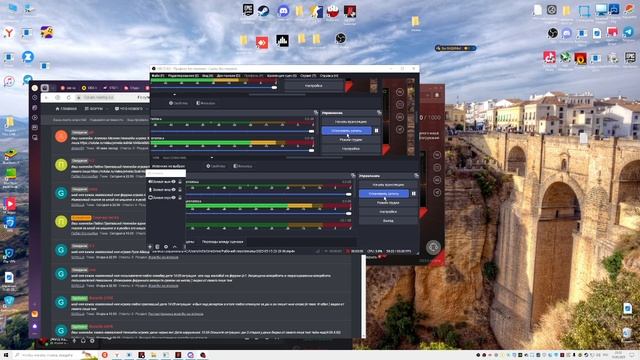Click the lower highlighted Остановить запись button
This screenshot has height=360, width=640.
[x=384, y=193]
